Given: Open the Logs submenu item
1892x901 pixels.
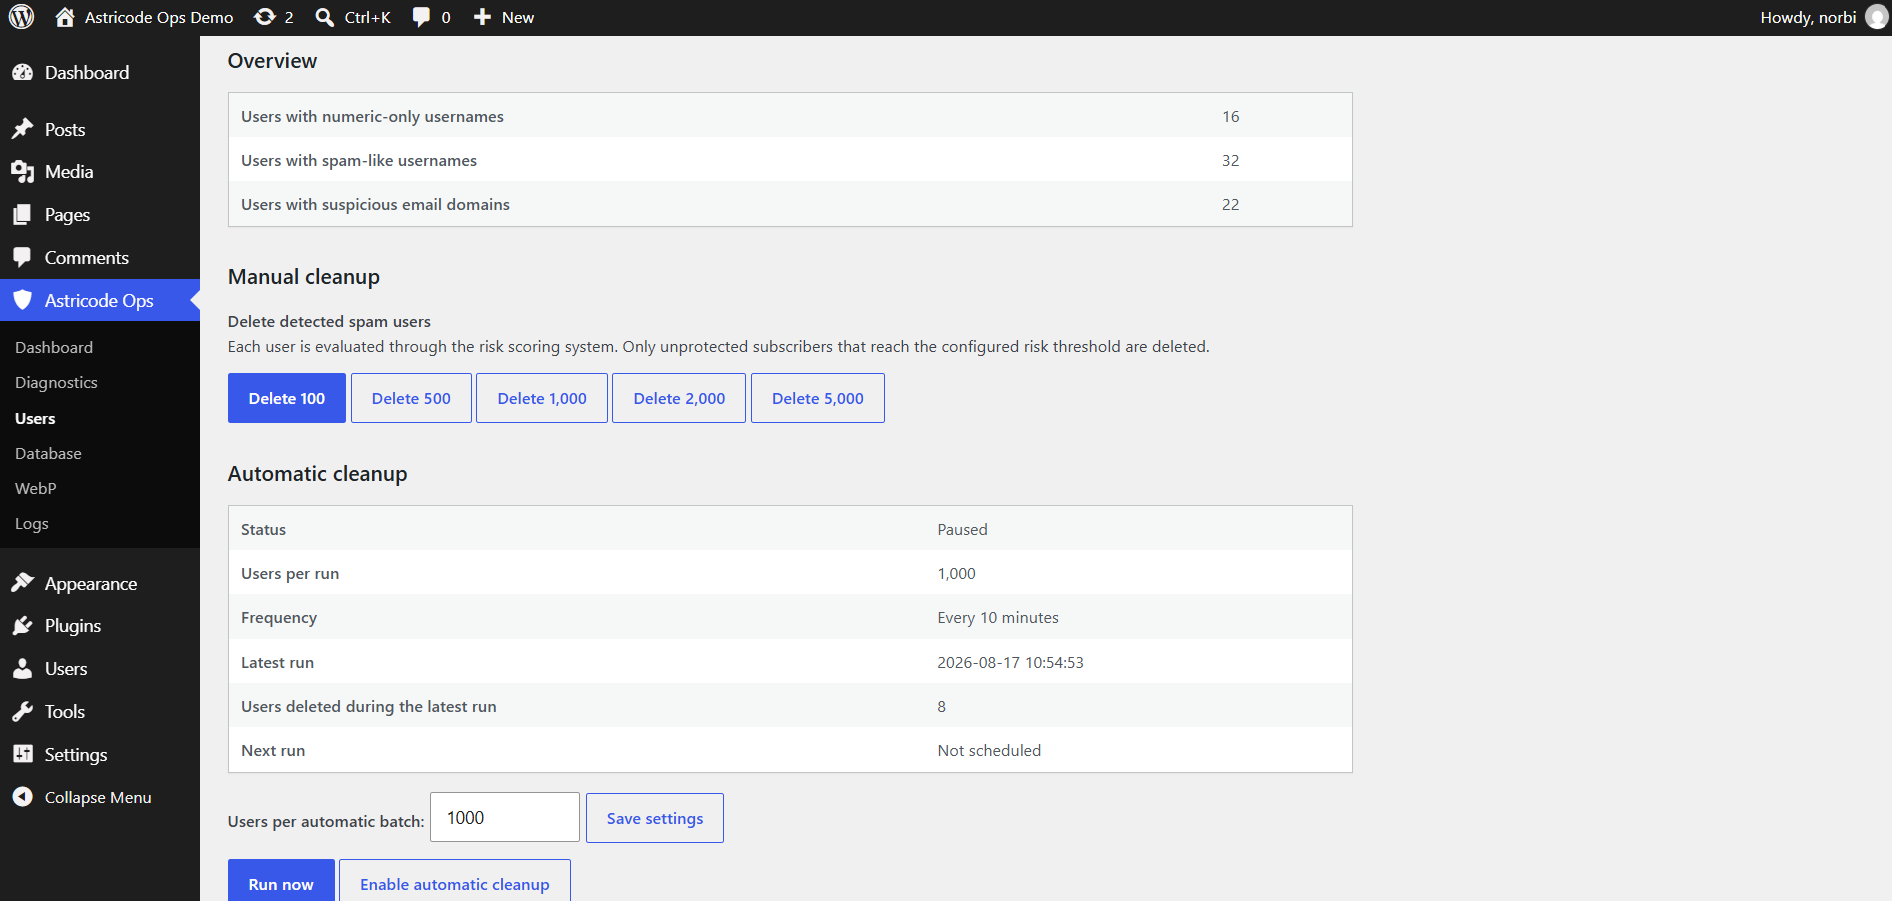Looking at the screenshot, I should 32,523.
